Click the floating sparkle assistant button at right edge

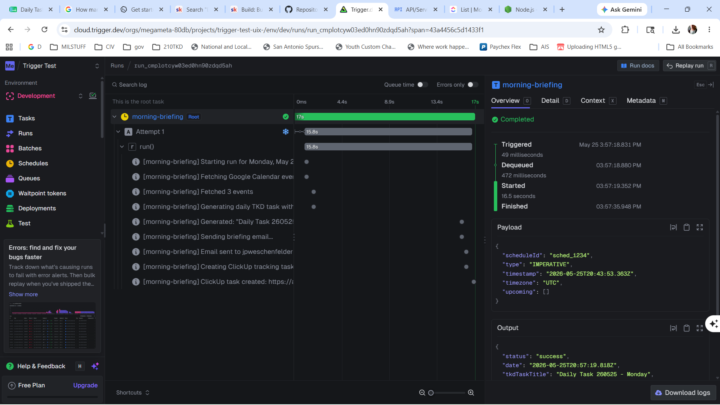click(x=713, y=324)
